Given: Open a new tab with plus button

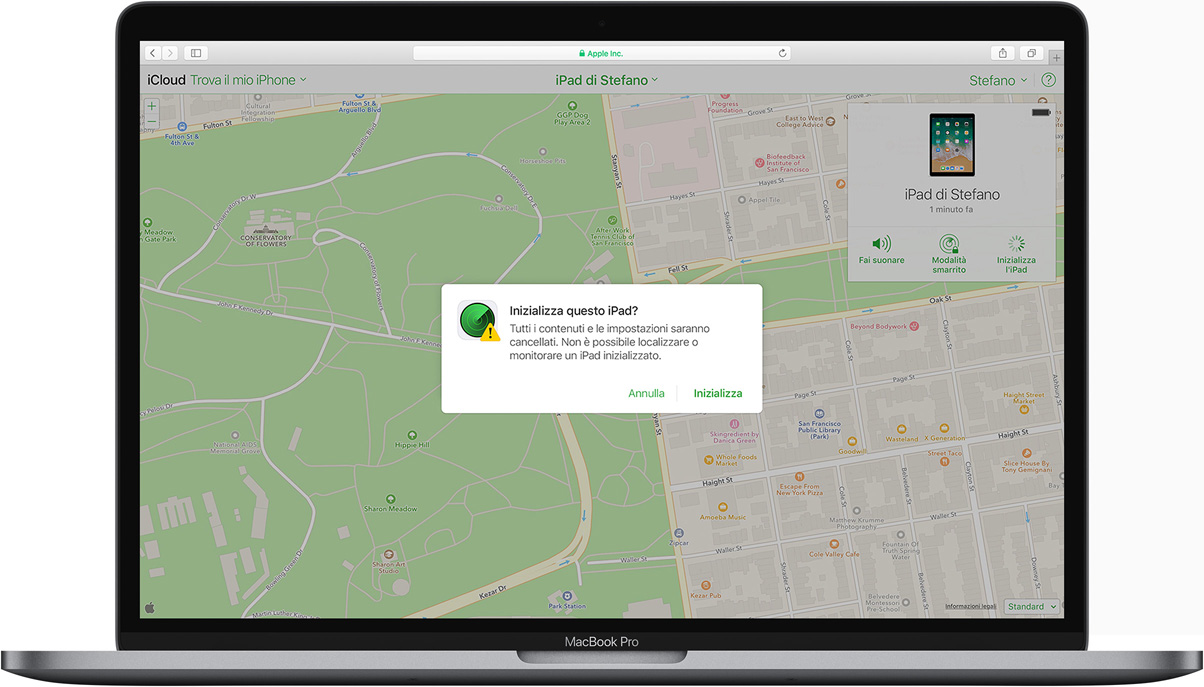Looking at the screenshot, I should click(1057, 57).
